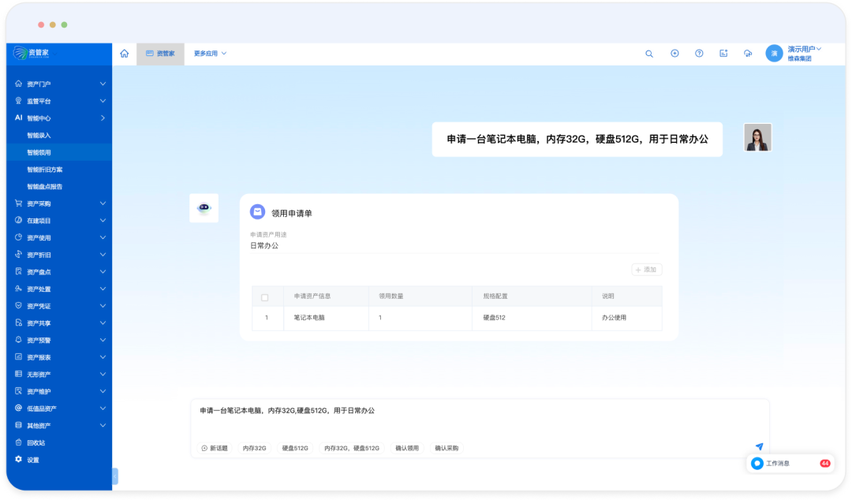This screenshot has height=500, width=852.
Task: Expand 在建项目 chevron
Action: (x=103, y=220)
